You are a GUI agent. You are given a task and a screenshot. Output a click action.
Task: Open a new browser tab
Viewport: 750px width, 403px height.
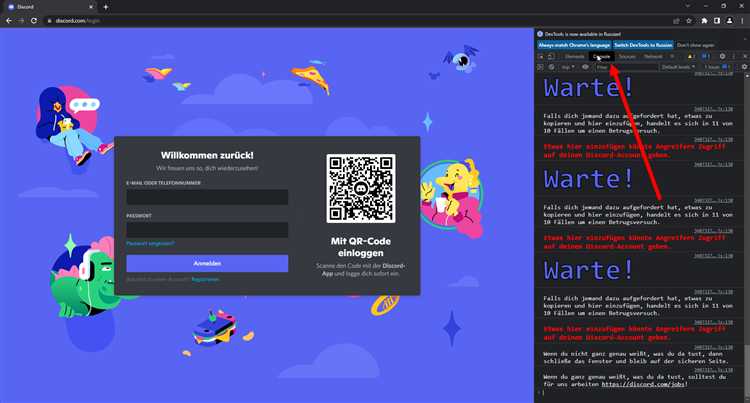click(106, 7)
